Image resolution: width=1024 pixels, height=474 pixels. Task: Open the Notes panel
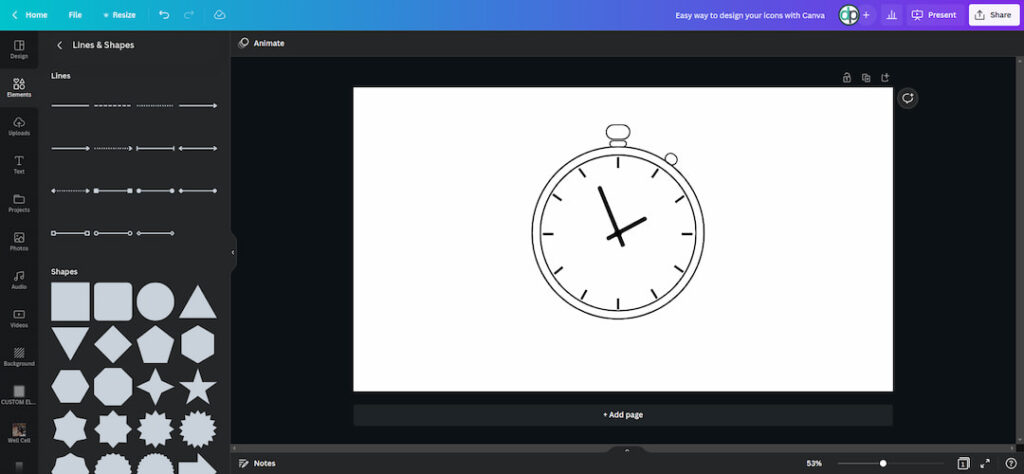click(x=257, y=464)
